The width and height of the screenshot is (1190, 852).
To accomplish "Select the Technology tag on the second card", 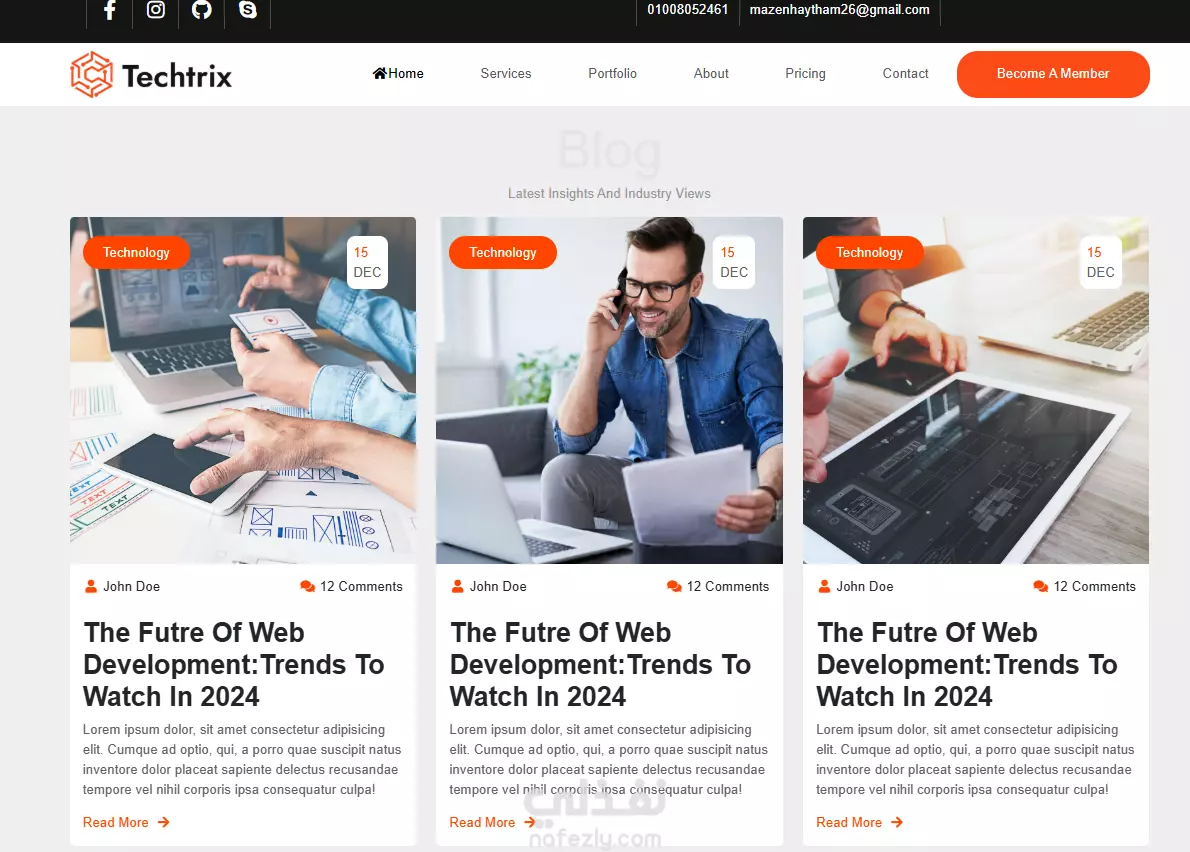I will (502, 253).
